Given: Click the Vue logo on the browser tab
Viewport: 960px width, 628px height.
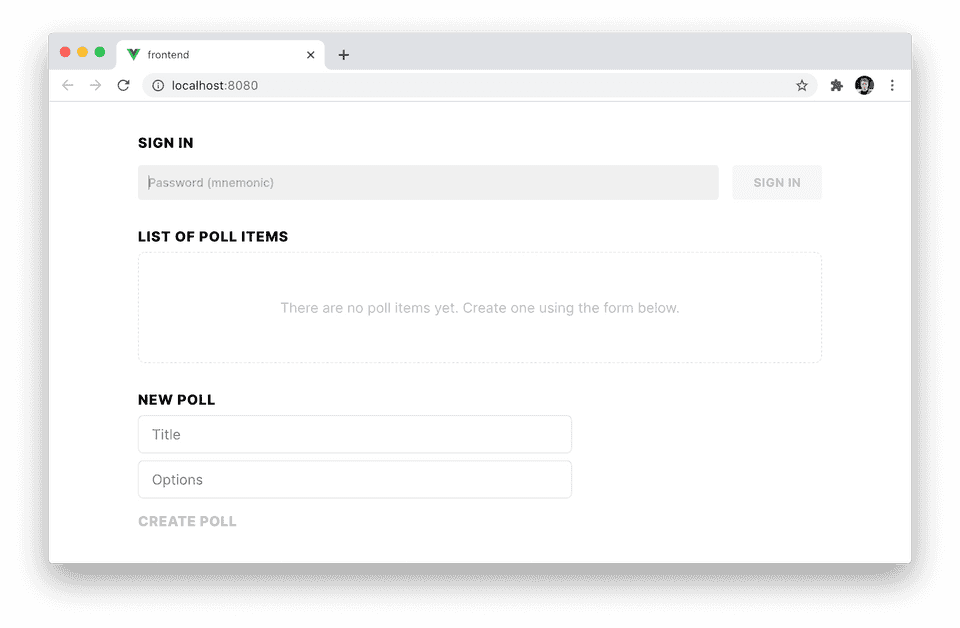Looking at the screenshot, I should (x=132, y=55).
